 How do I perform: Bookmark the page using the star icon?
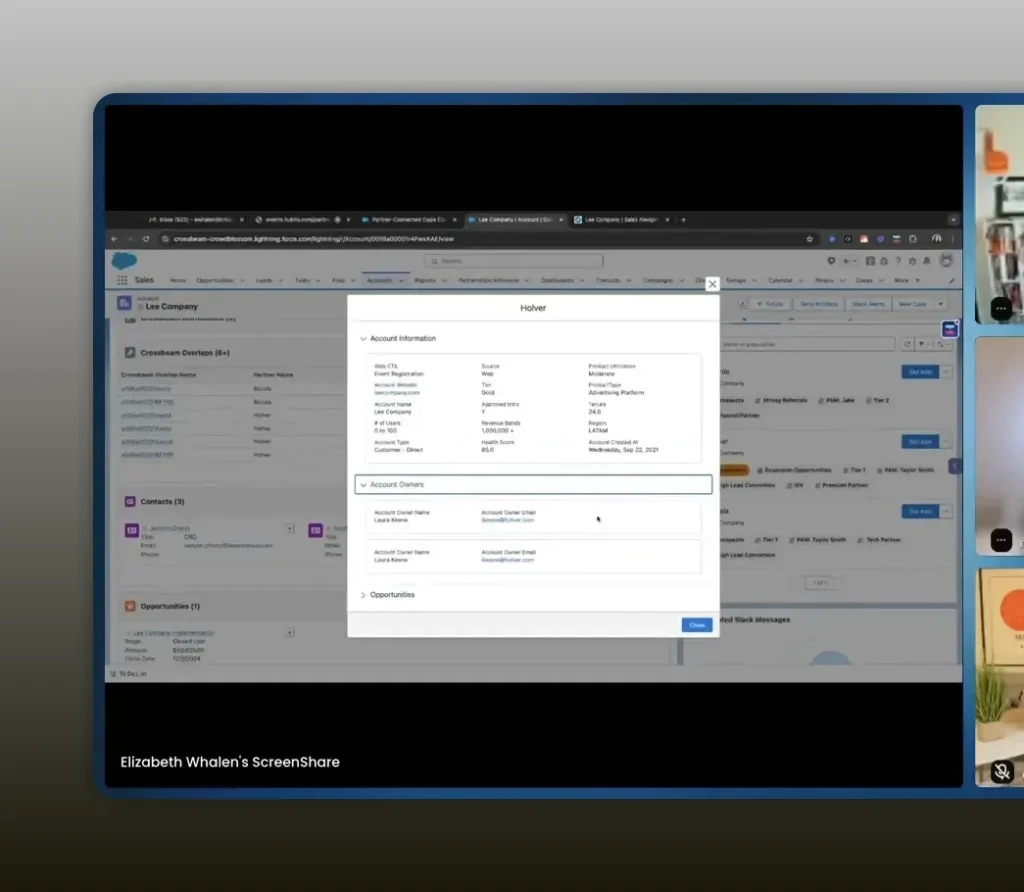point(809,239)
